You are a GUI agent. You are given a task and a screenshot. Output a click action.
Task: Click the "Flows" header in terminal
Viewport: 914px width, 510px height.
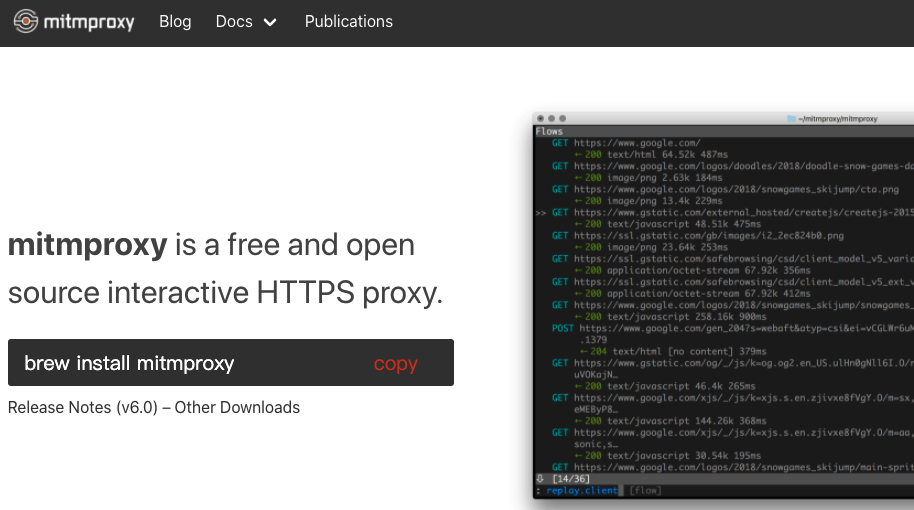click(549, 132)
